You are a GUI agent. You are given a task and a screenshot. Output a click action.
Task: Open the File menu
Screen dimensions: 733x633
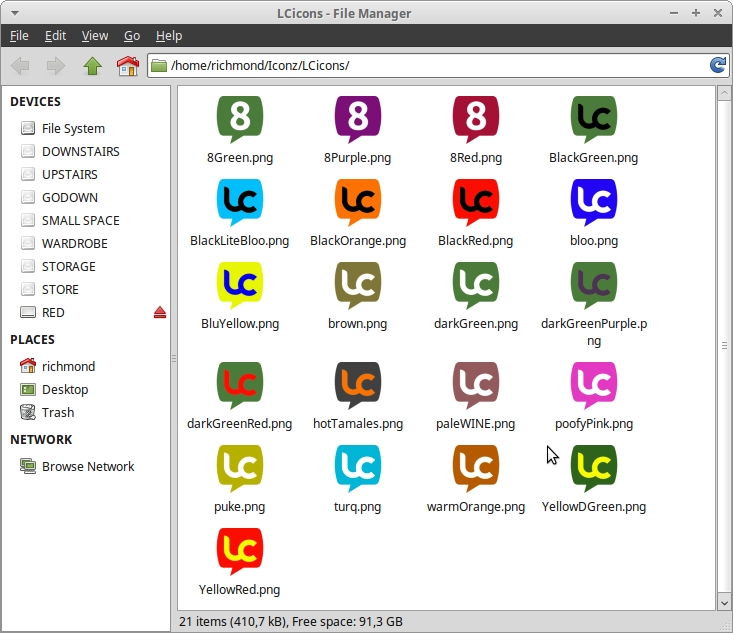19,35
